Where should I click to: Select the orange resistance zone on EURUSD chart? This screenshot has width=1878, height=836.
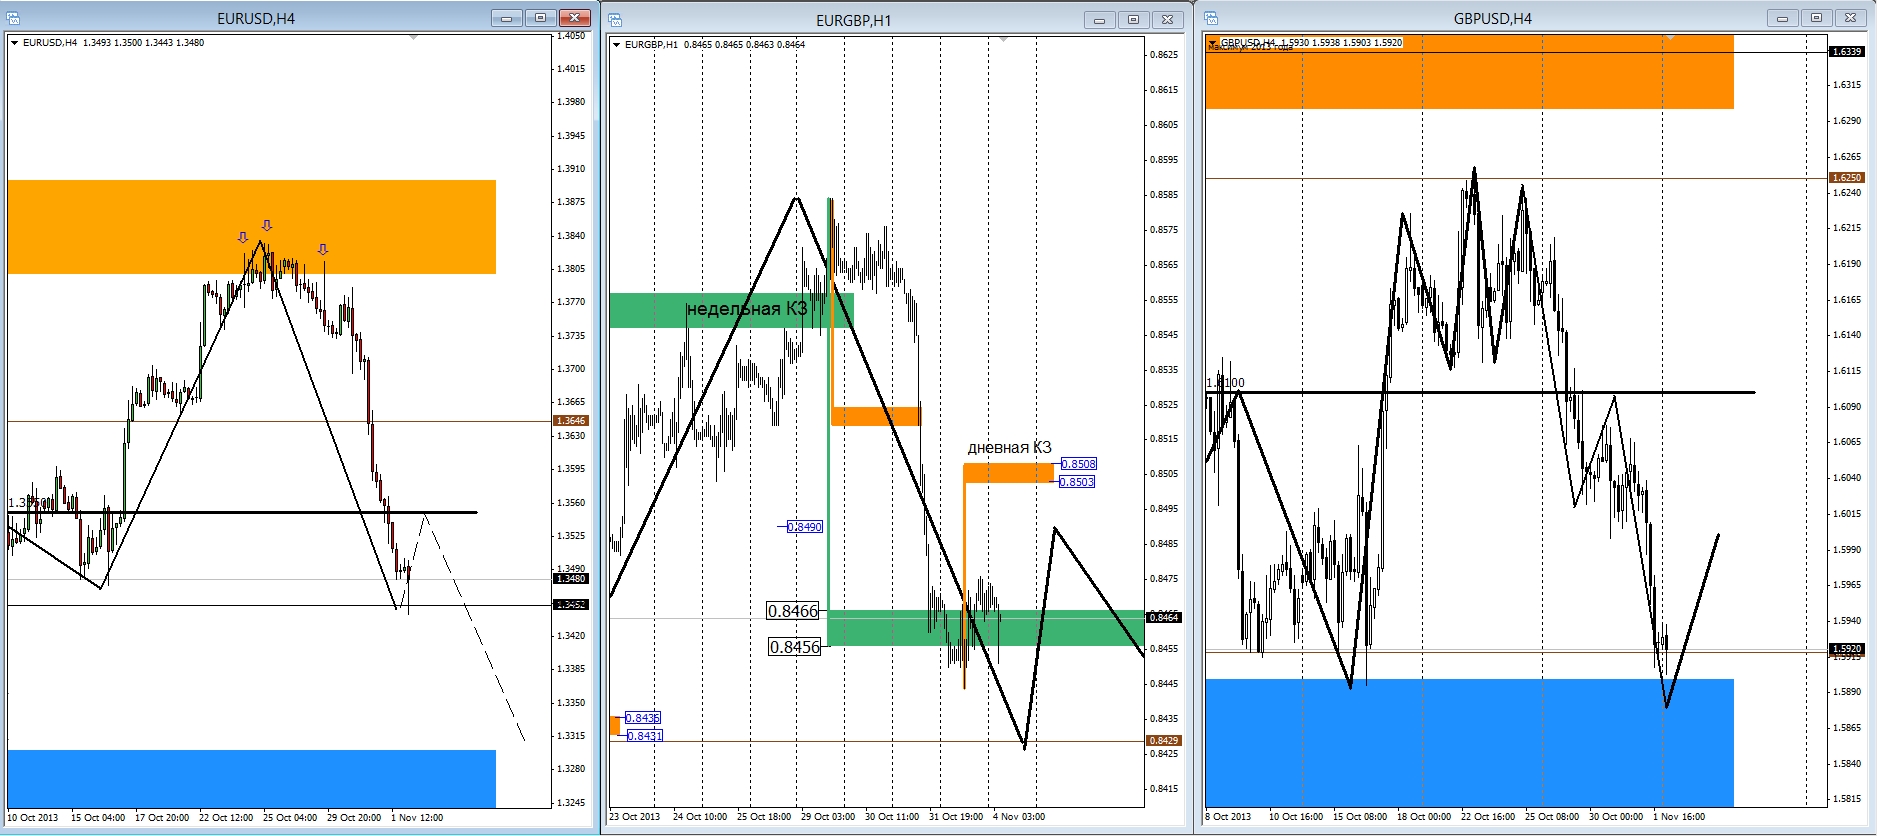point(252,227)
